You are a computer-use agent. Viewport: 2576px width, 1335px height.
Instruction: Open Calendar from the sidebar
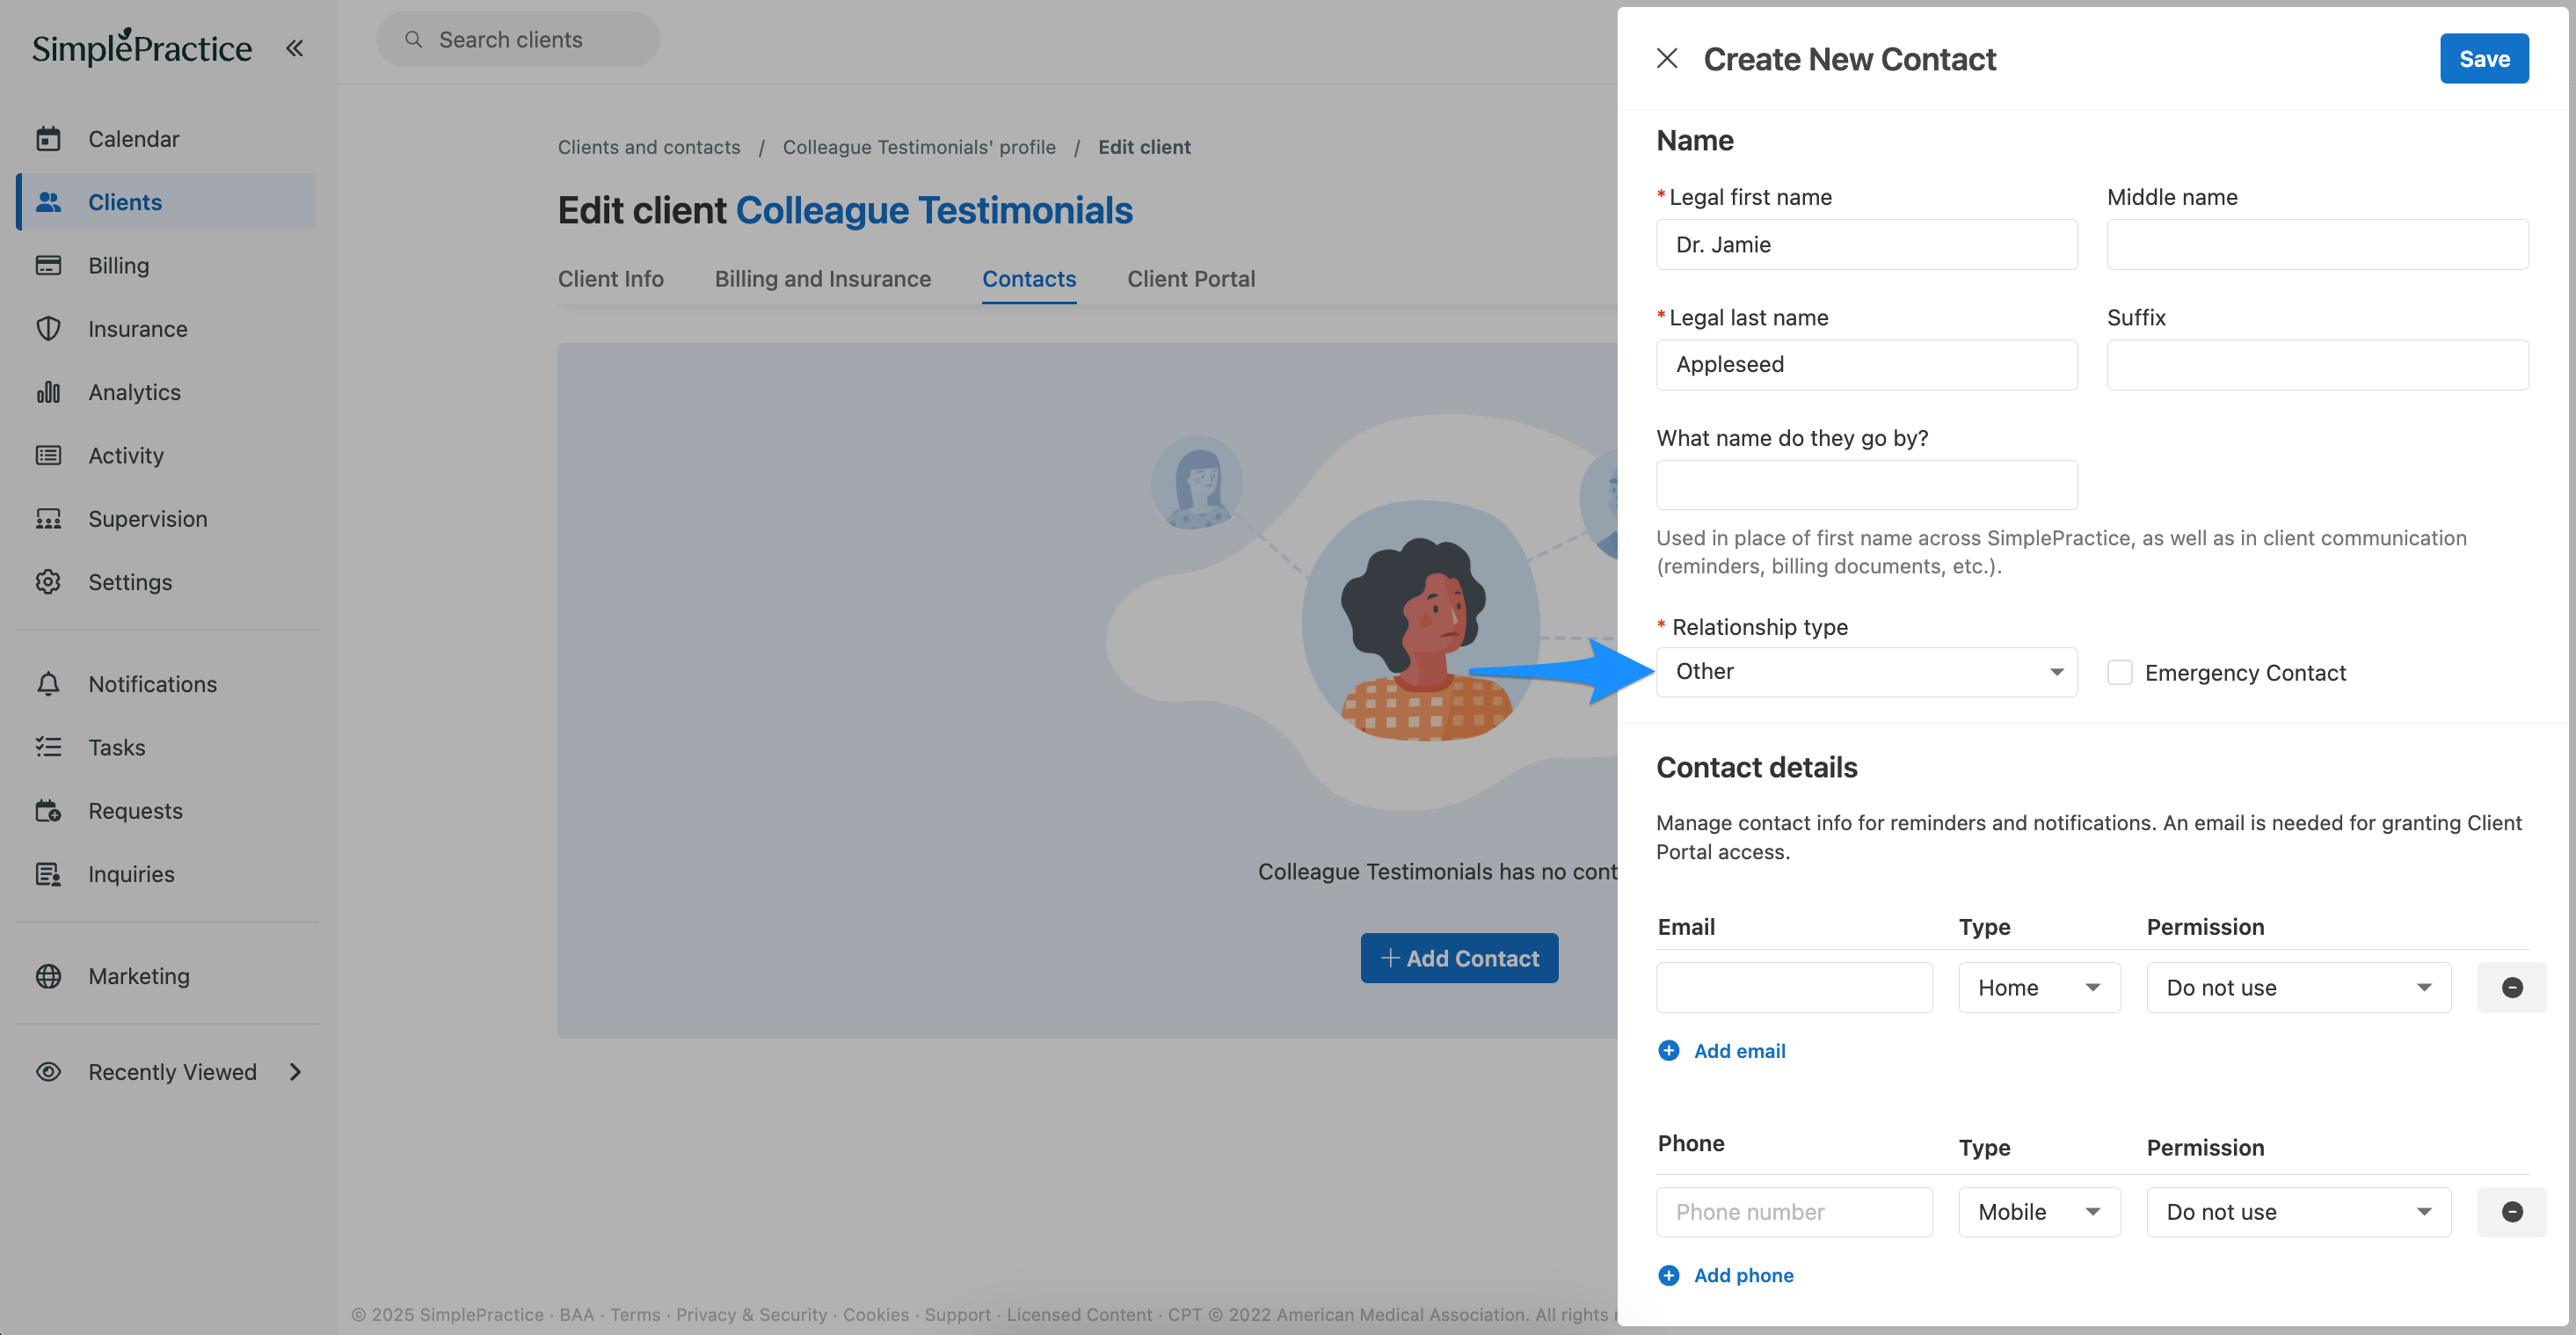pyautogui.click(x=133, y=138)
